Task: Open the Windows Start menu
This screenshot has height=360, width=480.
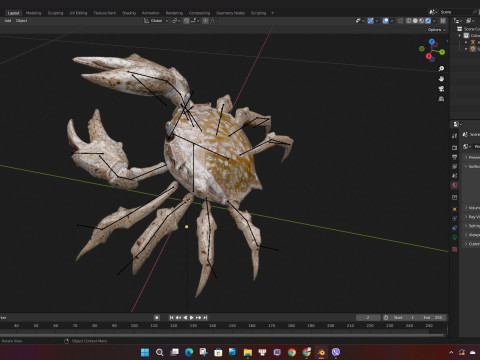Action: [x=145, y=352]
